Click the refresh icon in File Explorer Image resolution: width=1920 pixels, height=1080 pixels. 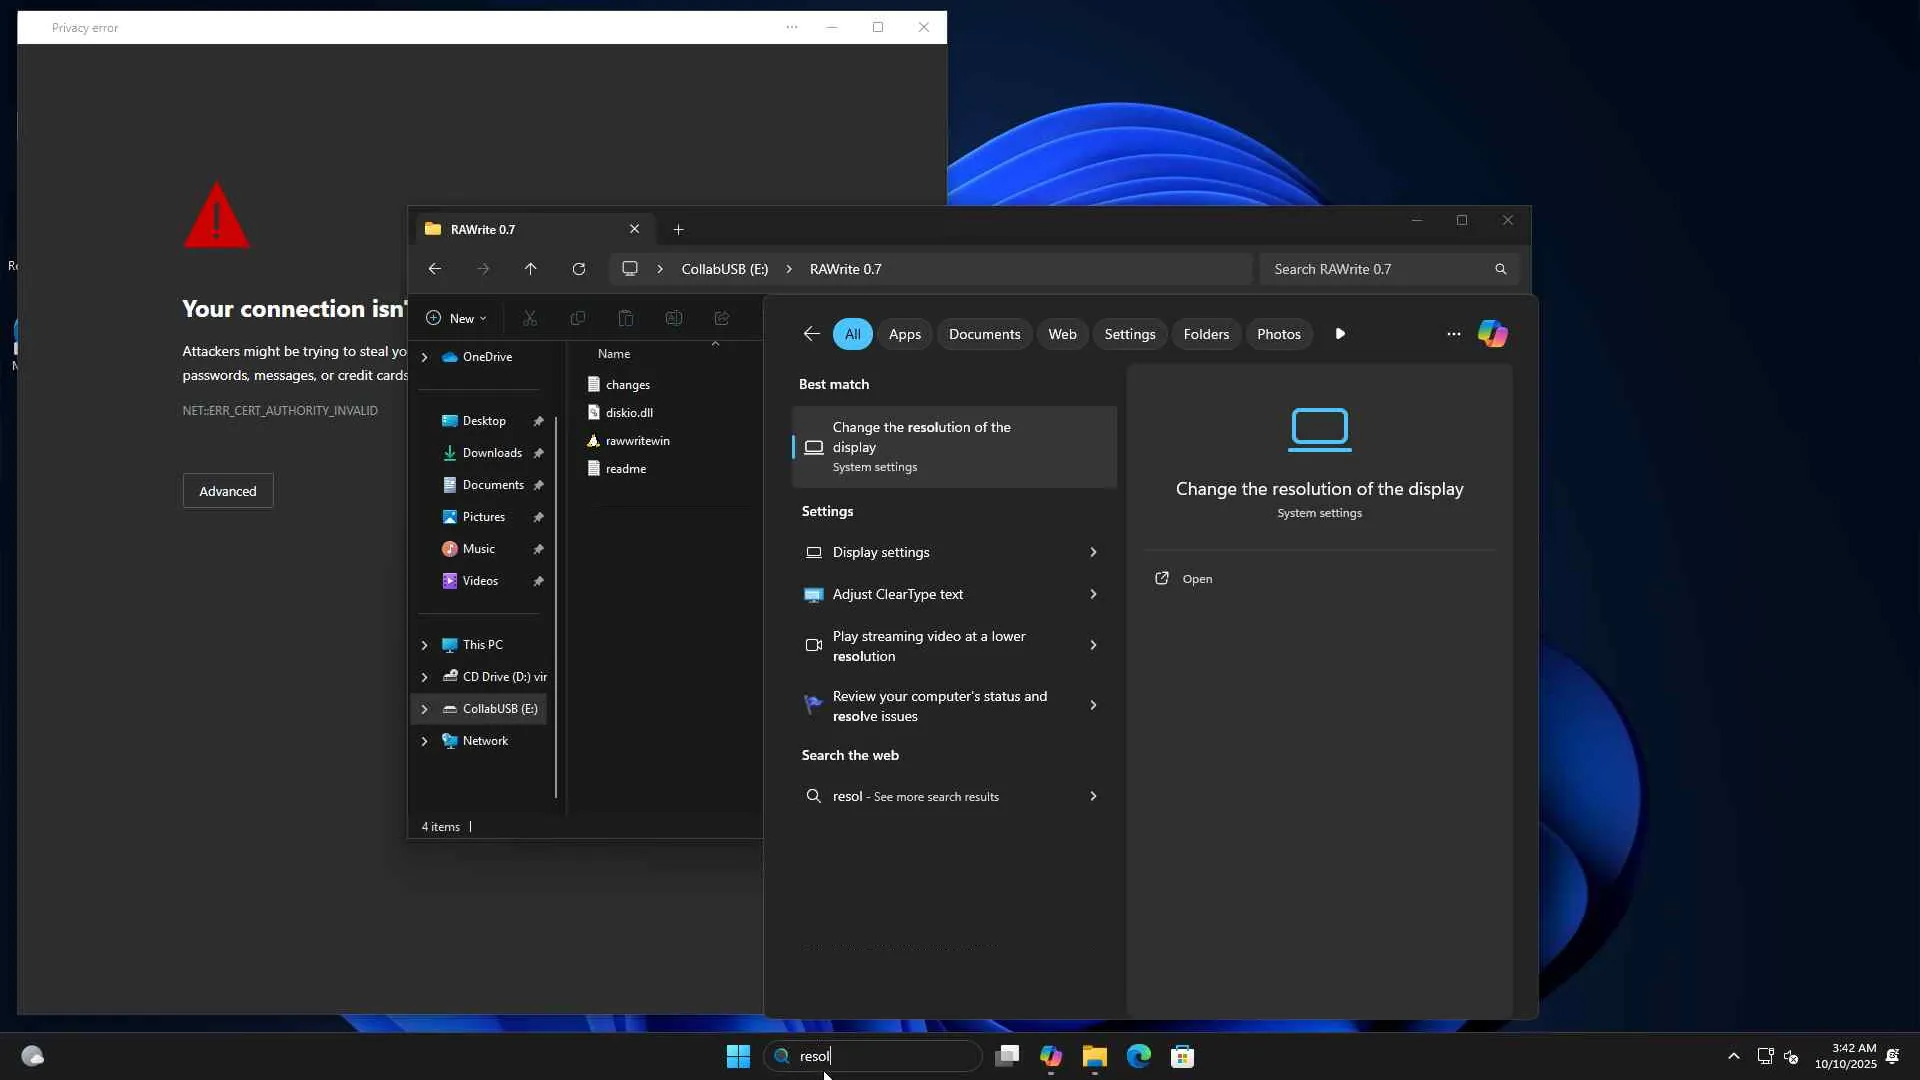click(578, 269)
